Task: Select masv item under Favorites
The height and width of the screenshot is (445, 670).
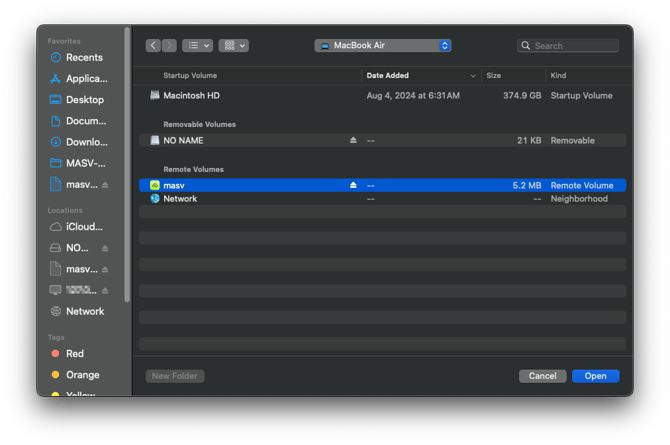Action: pyautogui.click(x=73, y=185)
